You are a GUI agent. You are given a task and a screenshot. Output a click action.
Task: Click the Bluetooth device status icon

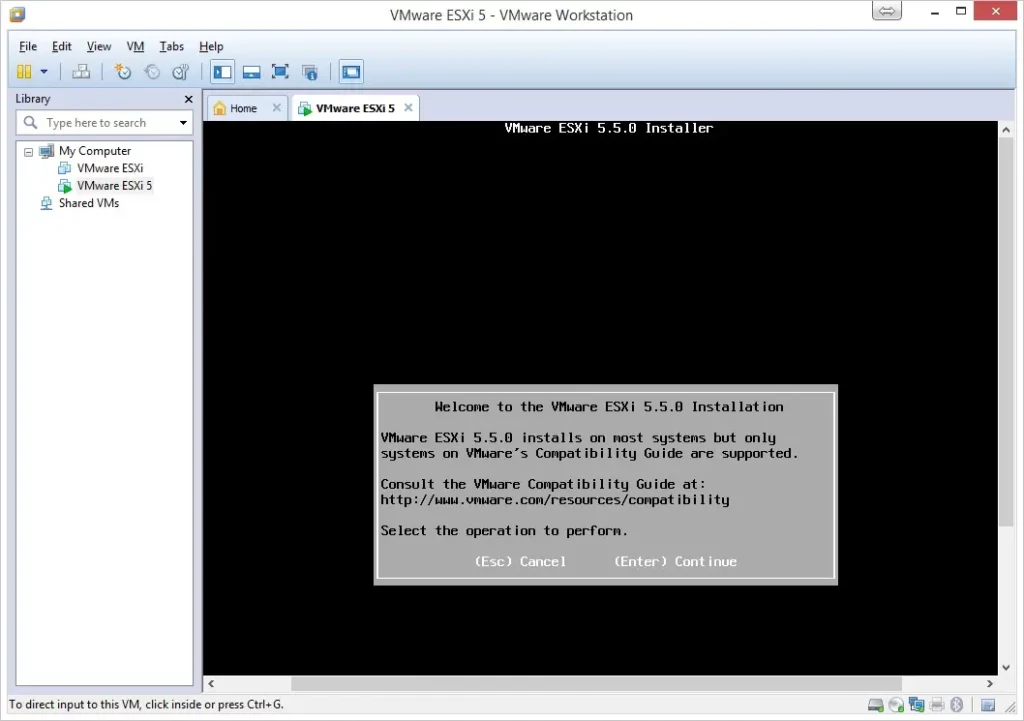pos(957,705)
